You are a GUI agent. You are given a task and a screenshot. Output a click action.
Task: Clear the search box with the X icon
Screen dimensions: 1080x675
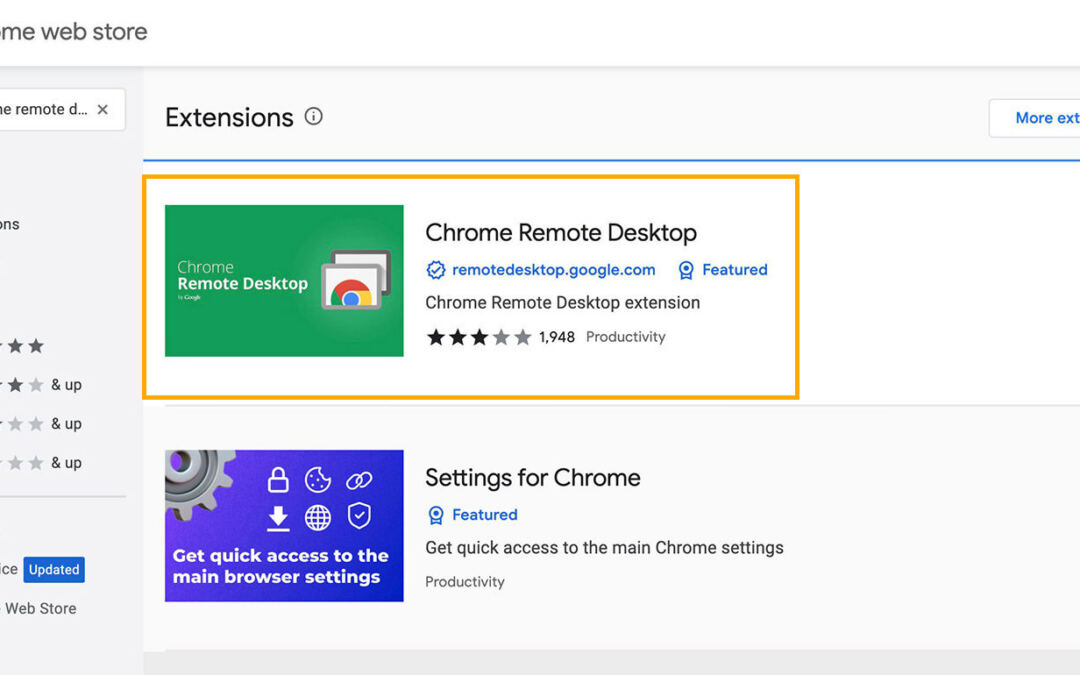(x=102, y=110)
